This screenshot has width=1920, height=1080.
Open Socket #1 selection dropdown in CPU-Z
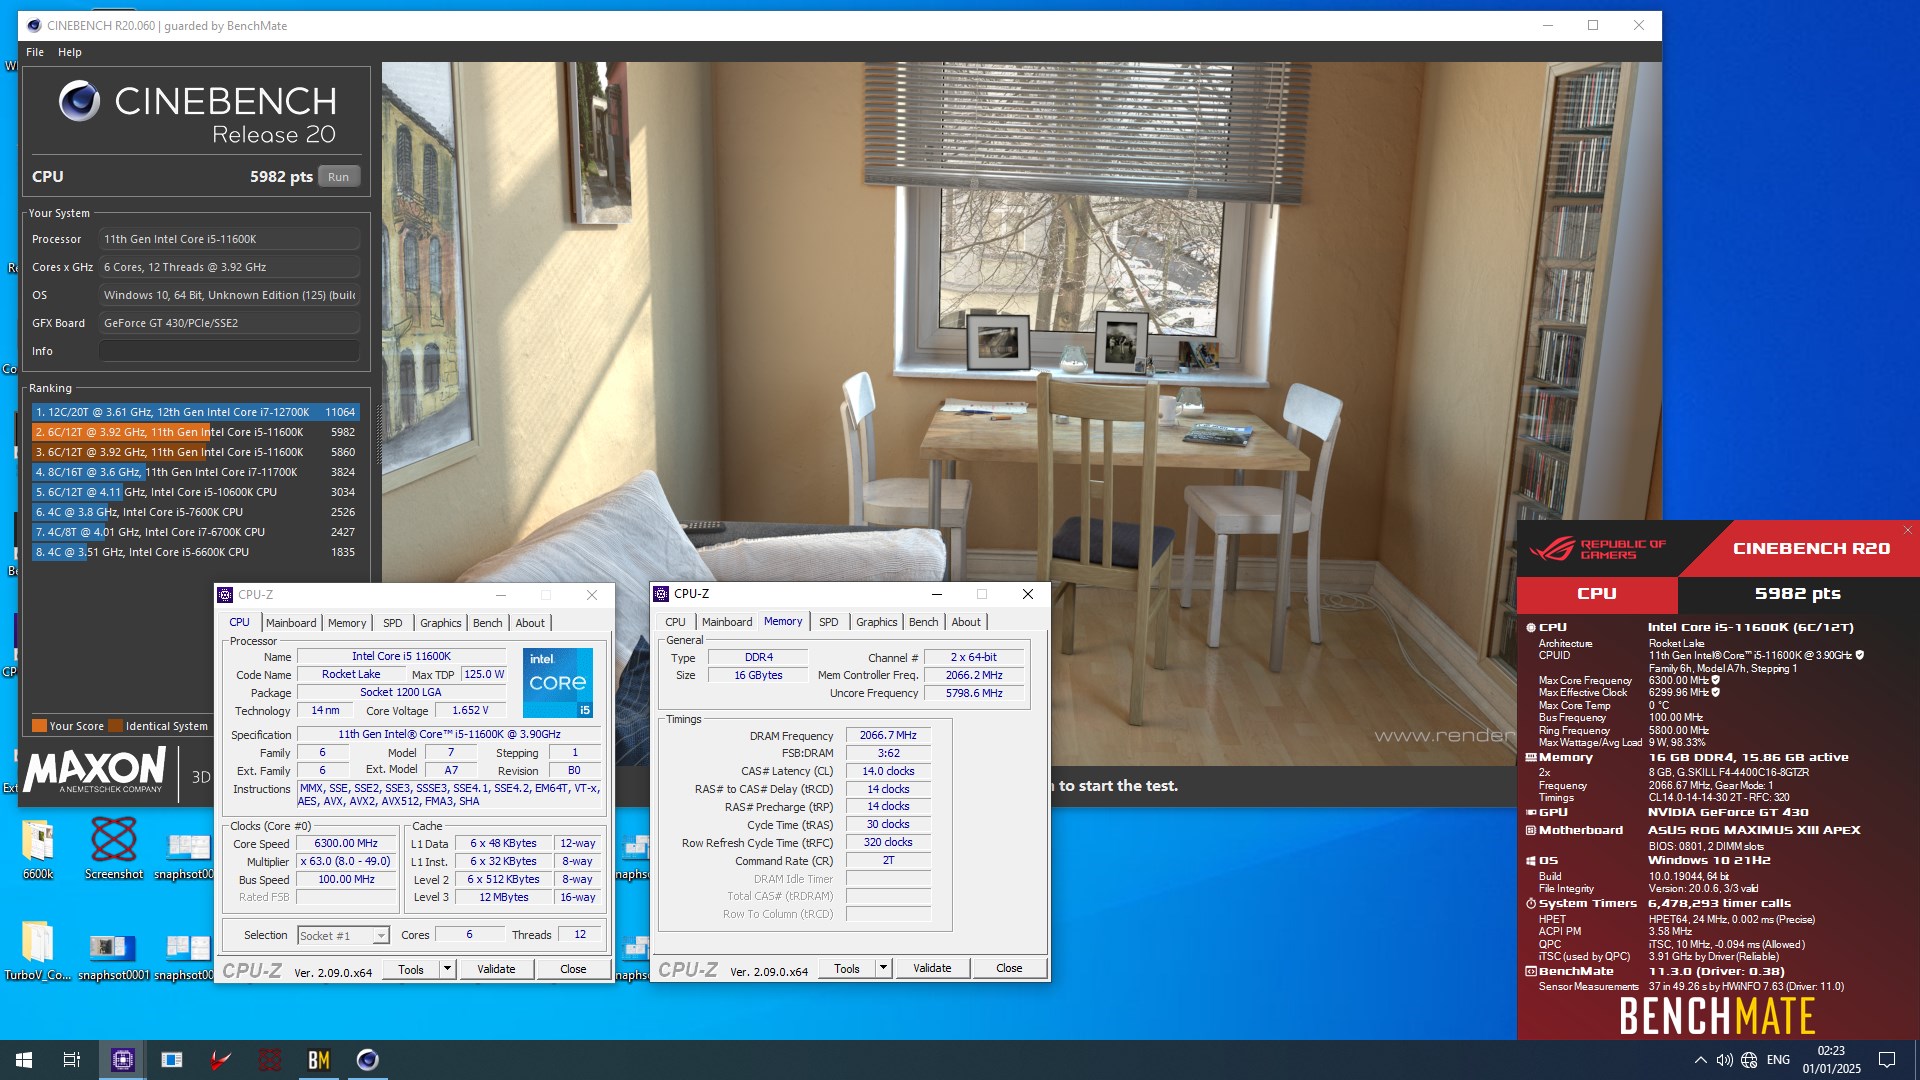[x=343, y=936]
